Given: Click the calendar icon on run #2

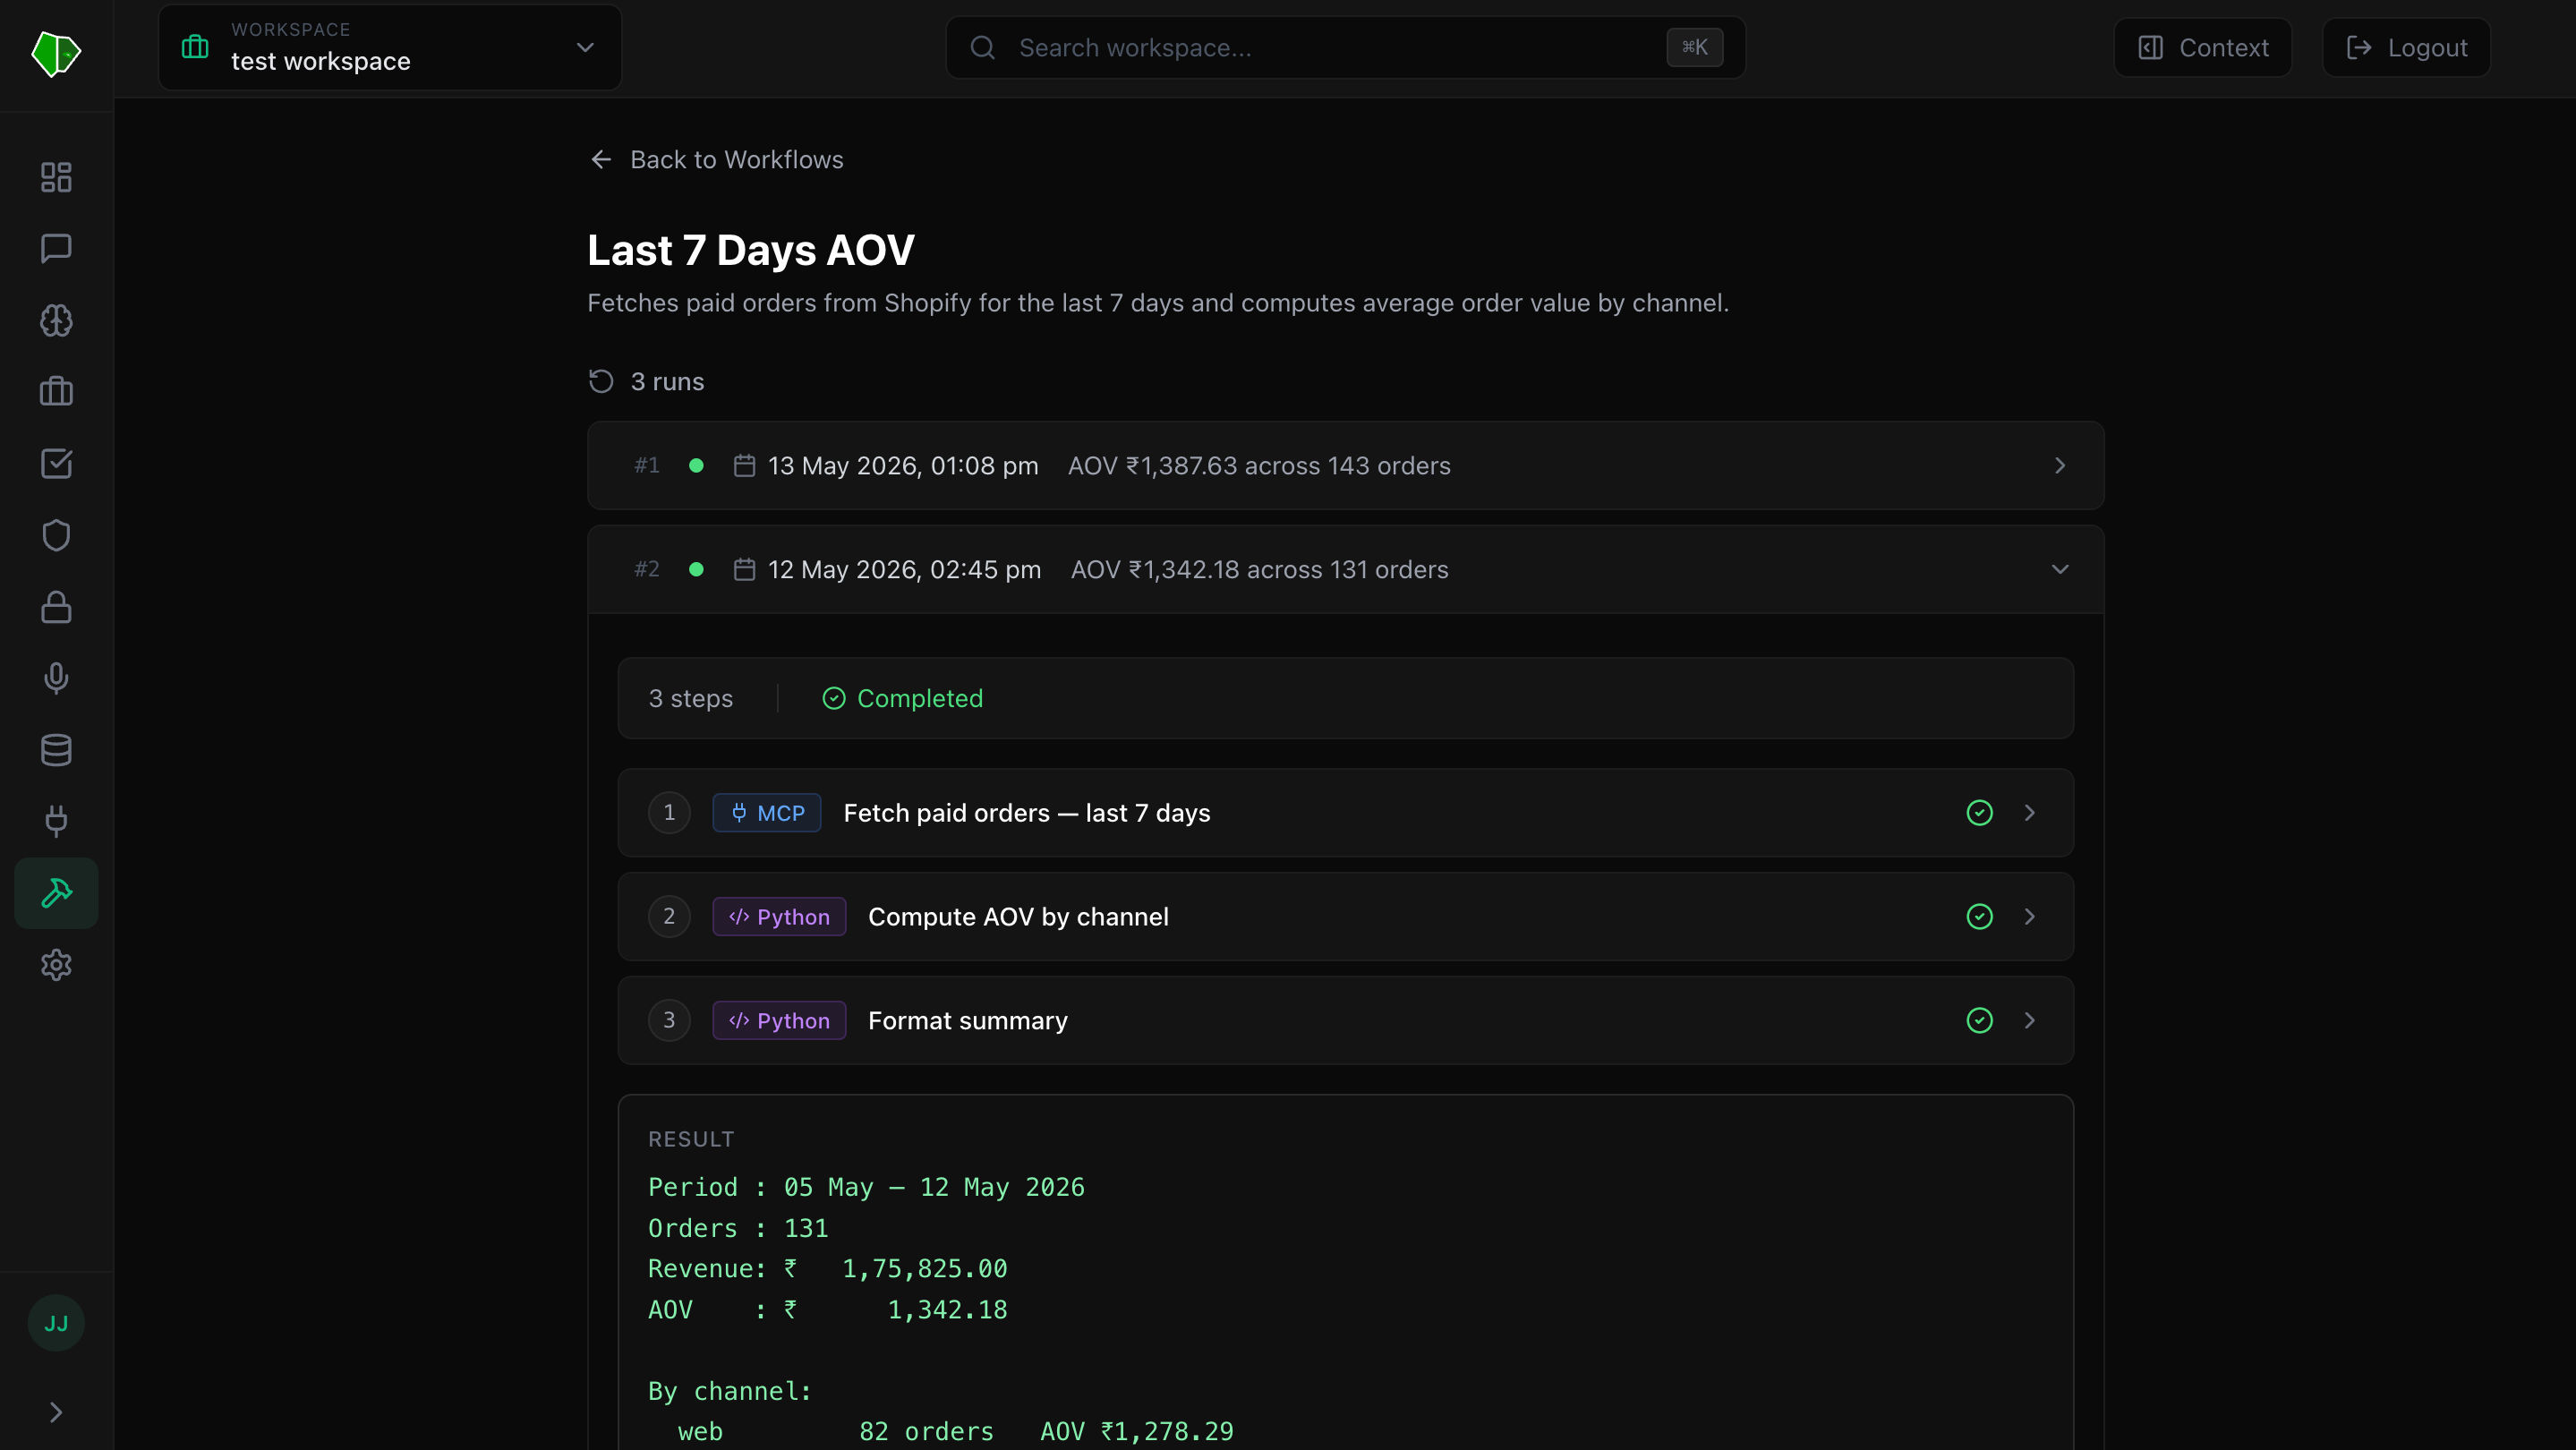Looking at the screenshot, I should [x=744, y=569].
